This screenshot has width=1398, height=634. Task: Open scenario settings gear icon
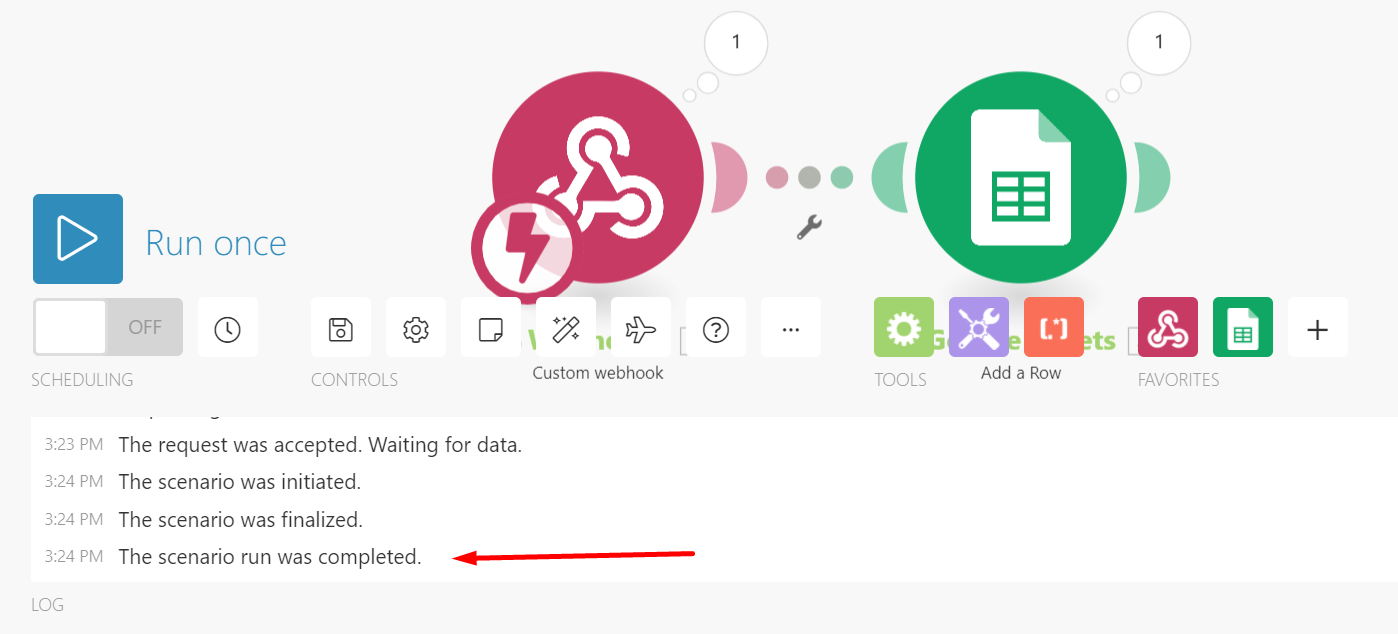416,327
